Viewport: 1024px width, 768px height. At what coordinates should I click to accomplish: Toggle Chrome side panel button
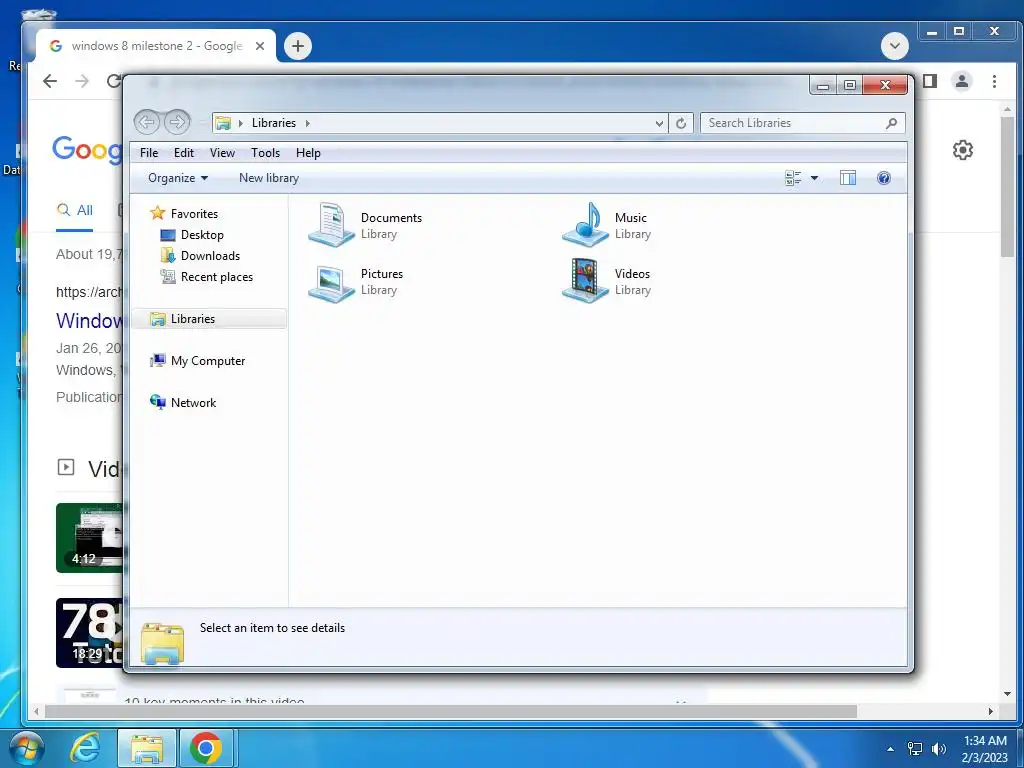click(x=930, y=81)
